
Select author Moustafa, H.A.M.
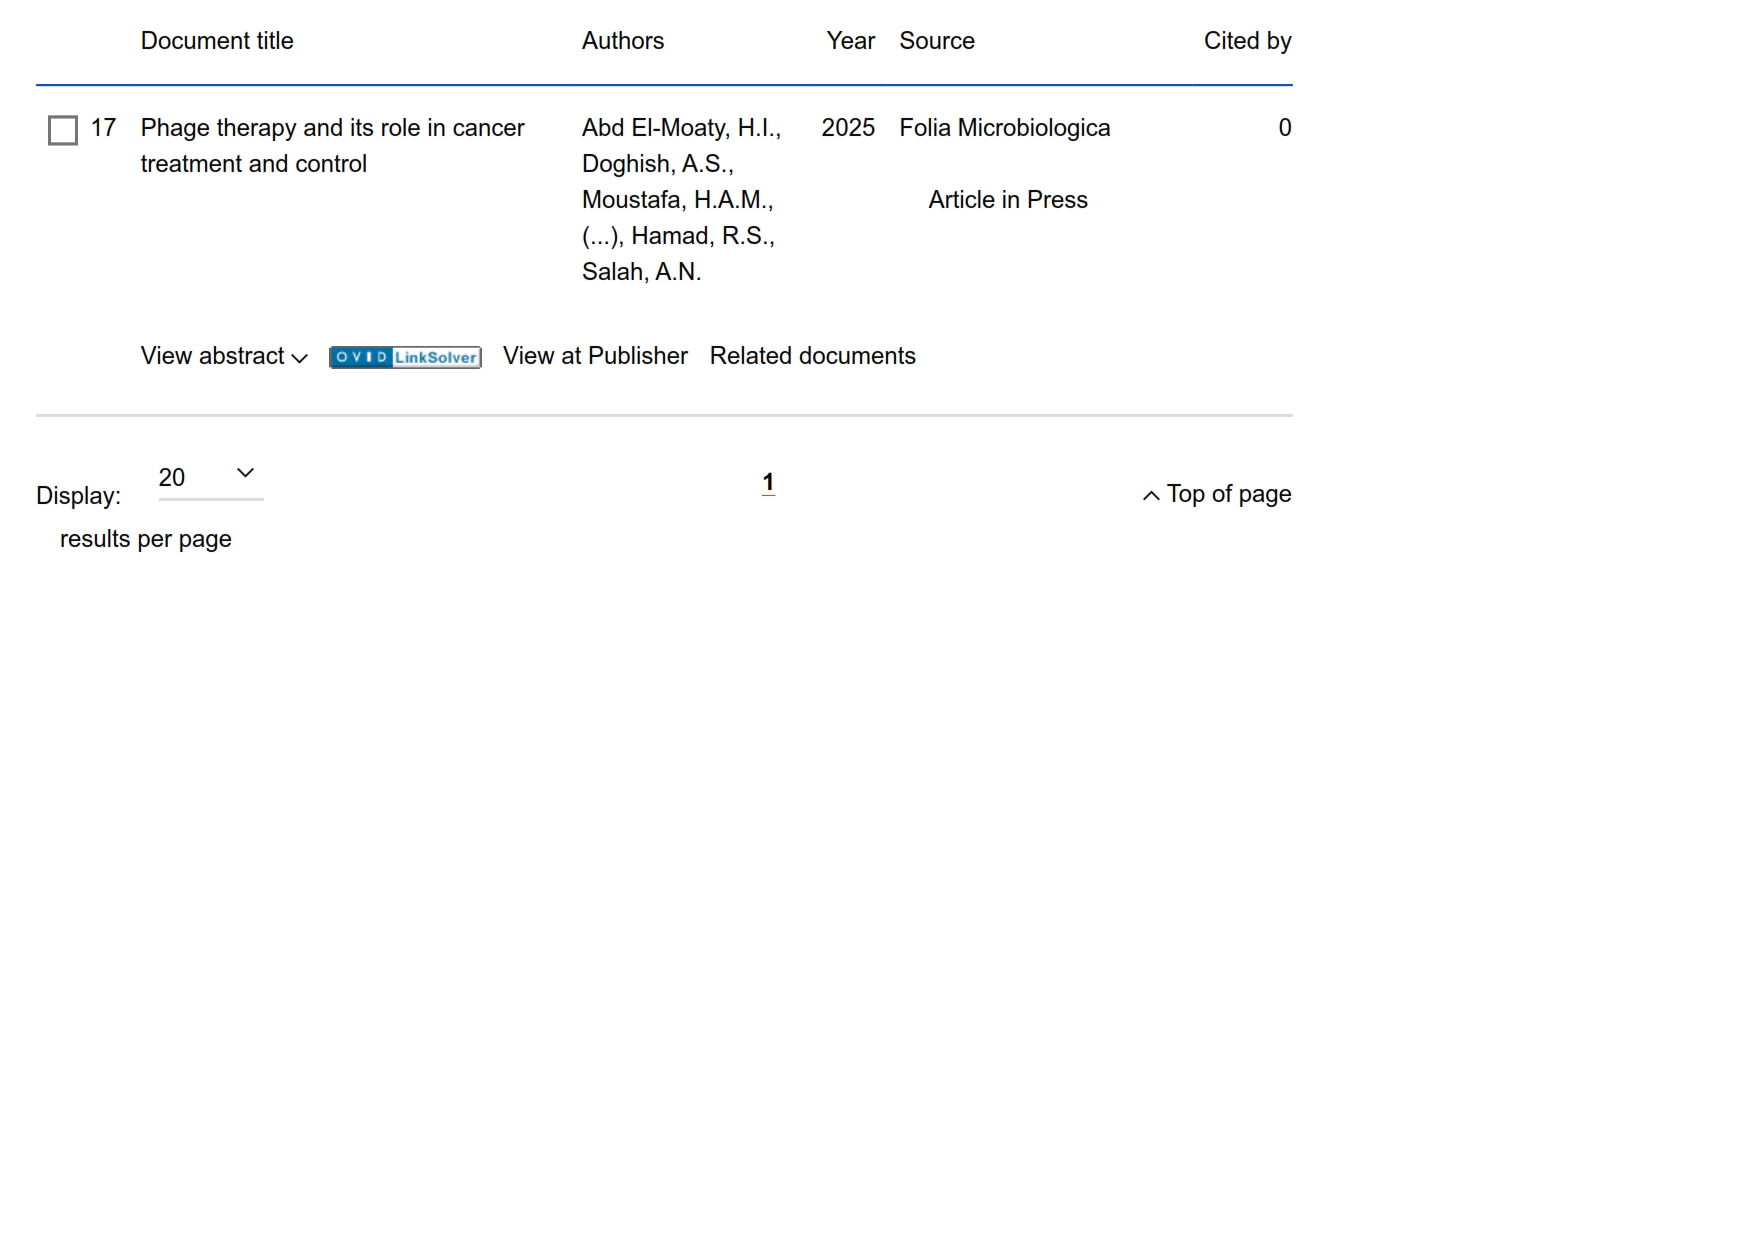(x=676, y=201)
